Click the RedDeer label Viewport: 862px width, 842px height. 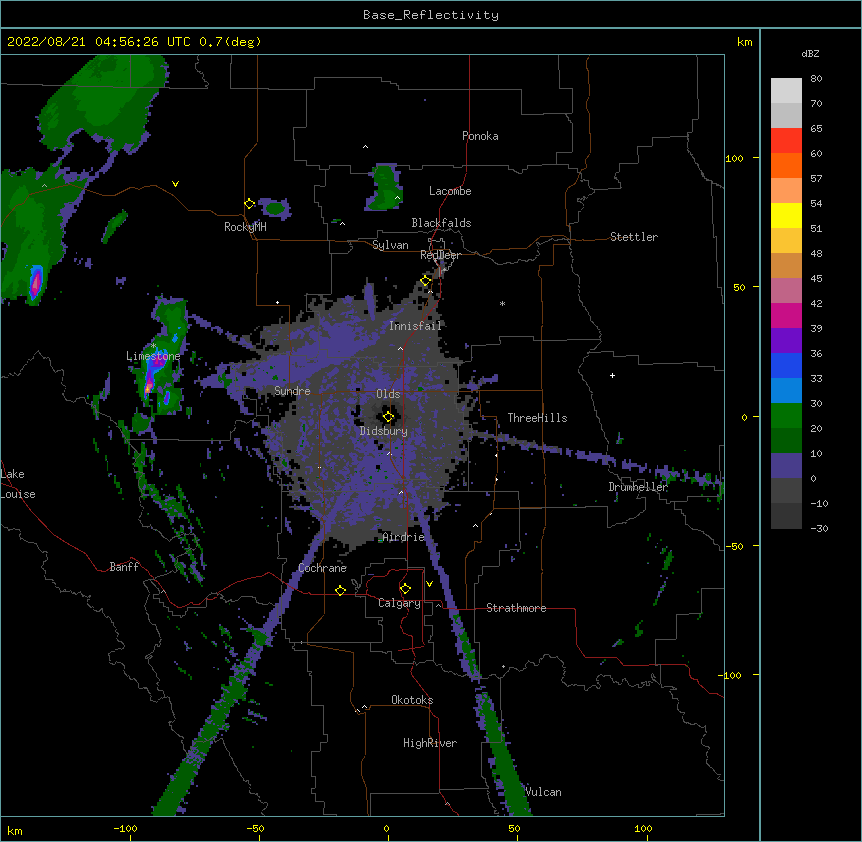point(440,255)
